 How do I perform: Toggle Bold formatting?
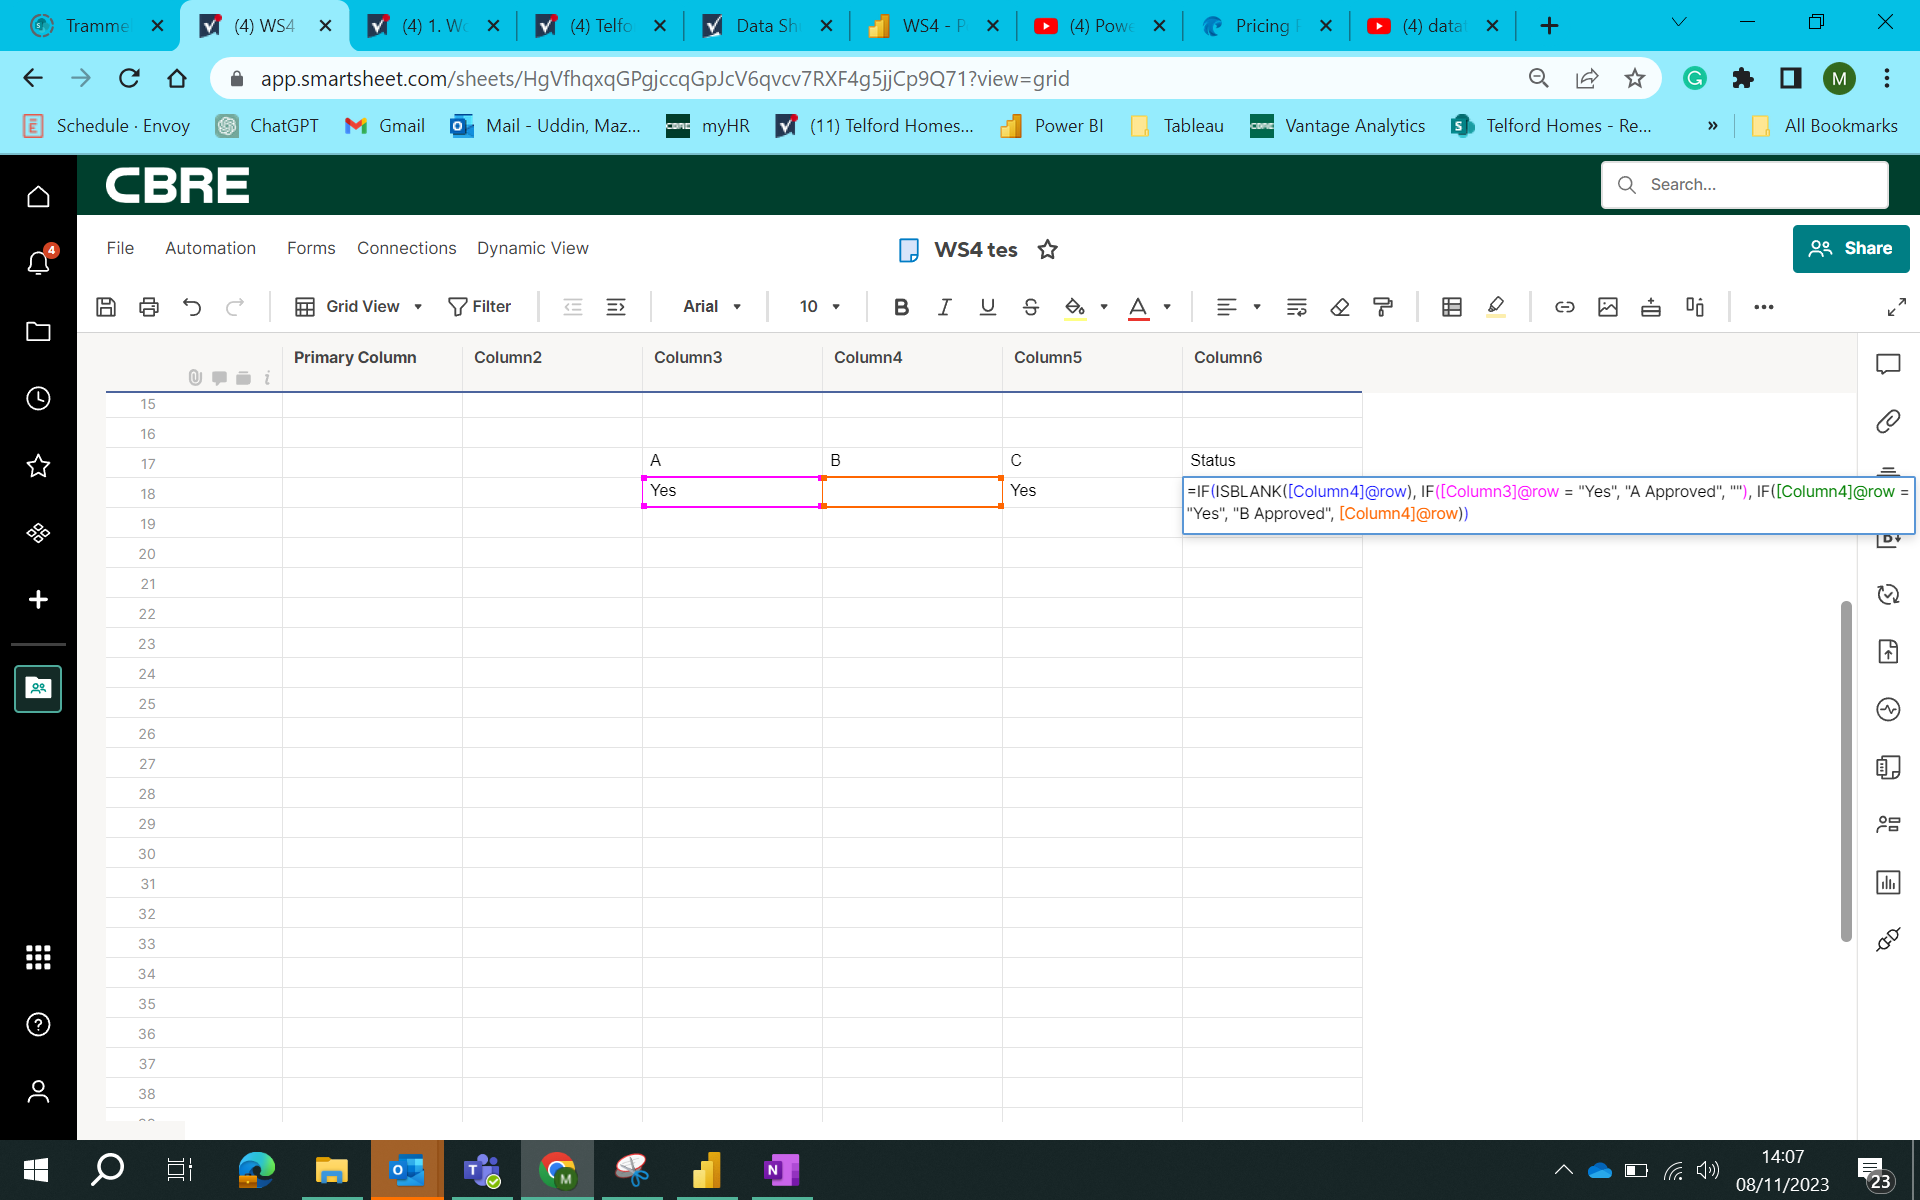[x=901, y=307]
